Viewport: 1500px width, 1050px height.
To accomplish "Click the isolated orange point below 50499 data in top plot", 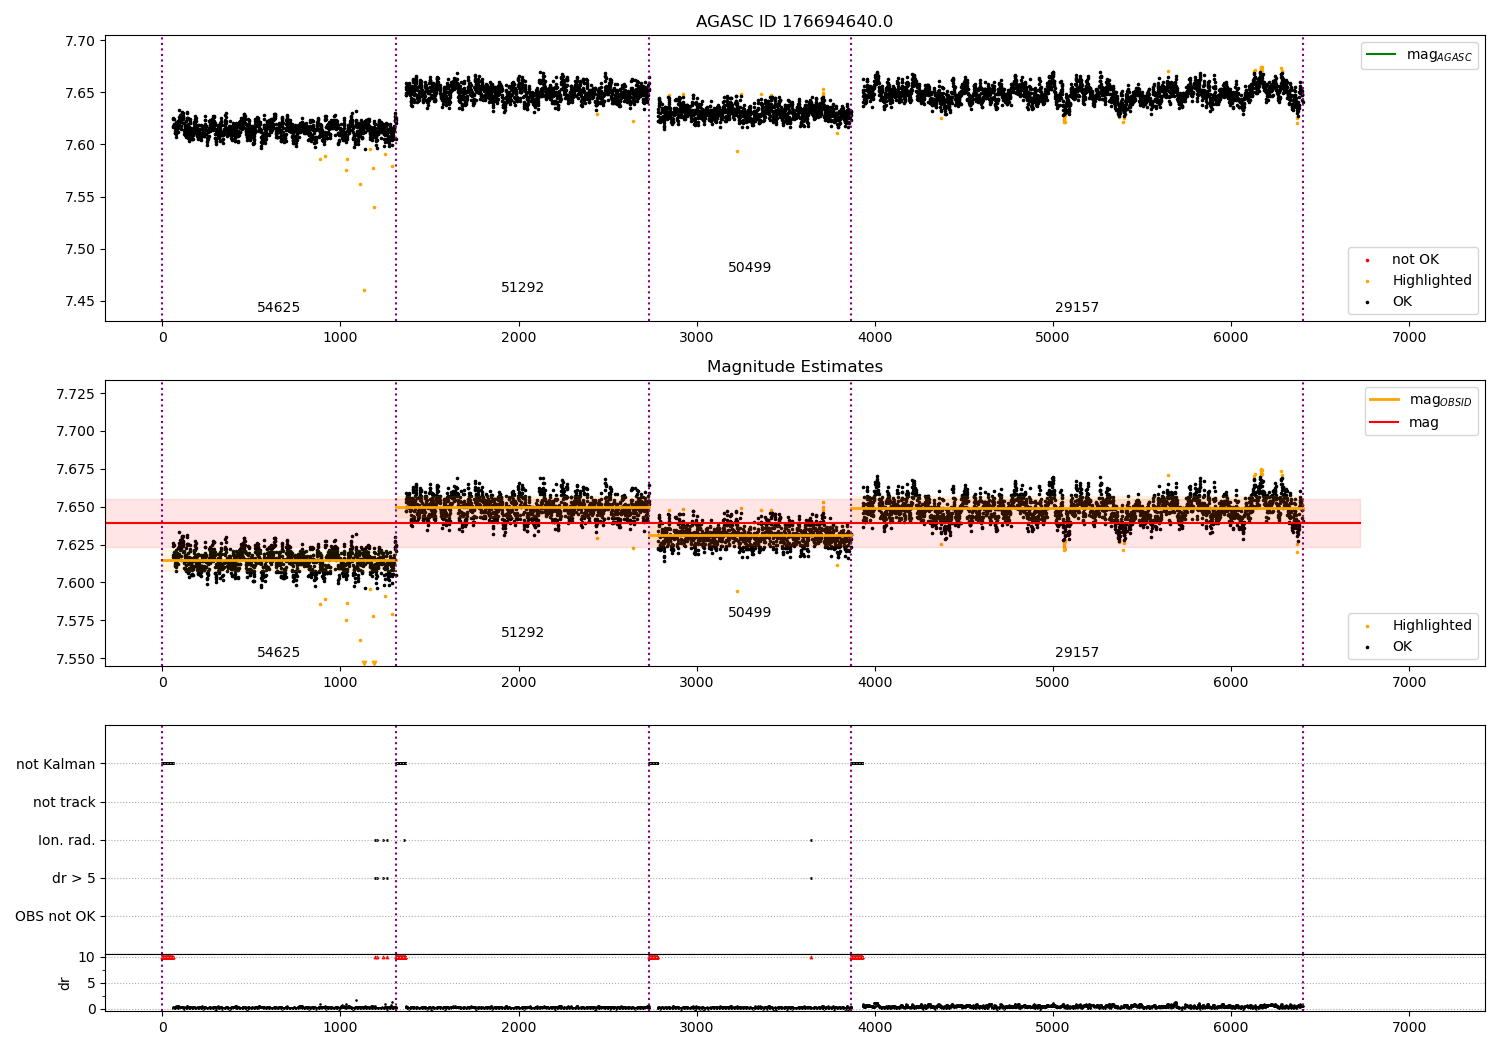I will pos(737,151).
